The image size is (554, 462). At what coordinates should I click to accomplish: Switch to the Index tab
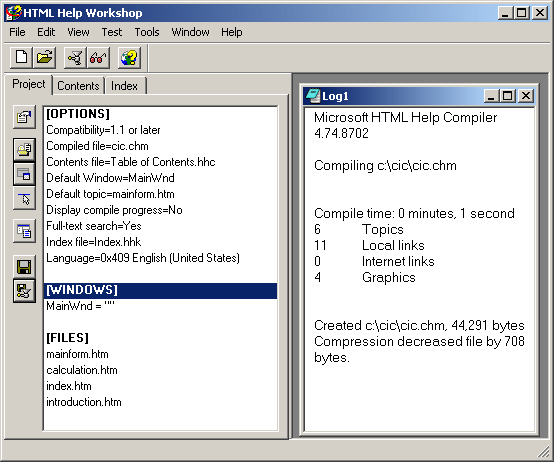tap(124, 86)
